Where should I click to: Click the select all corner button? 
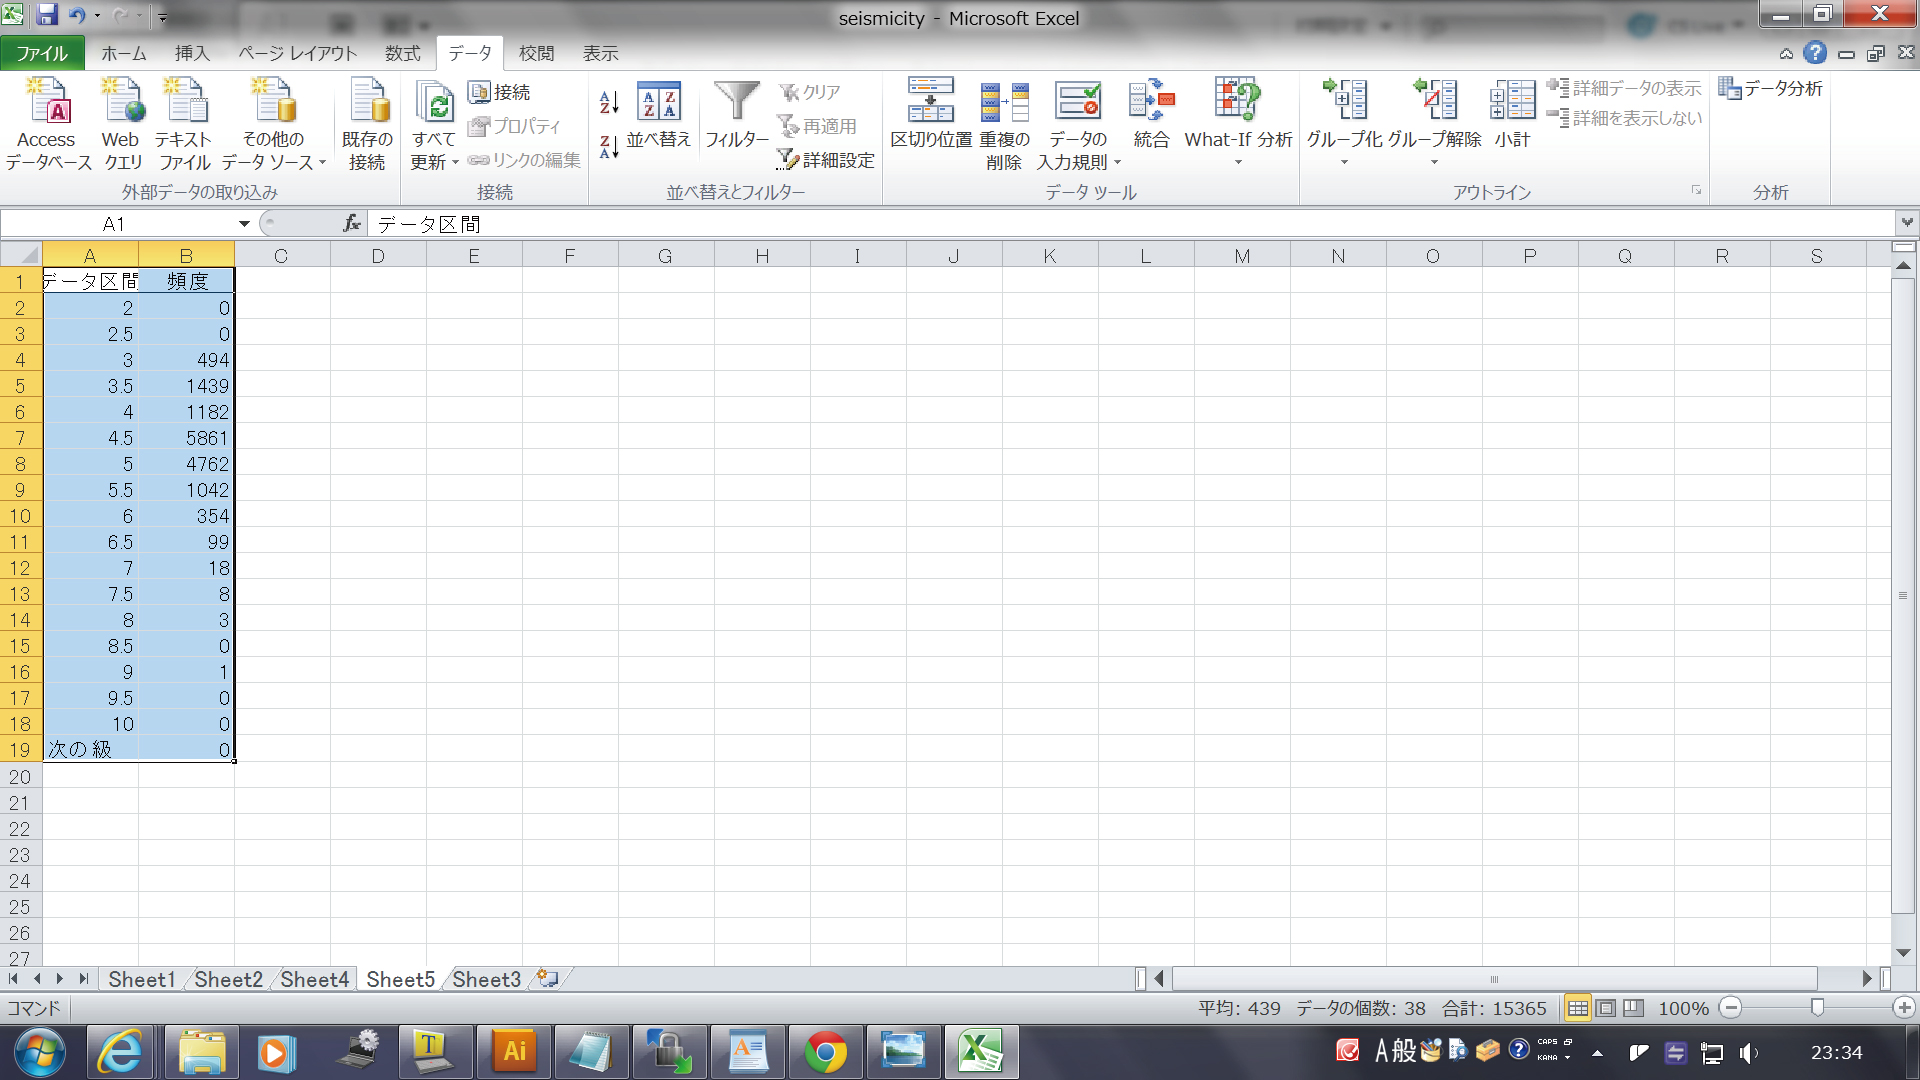21,255
